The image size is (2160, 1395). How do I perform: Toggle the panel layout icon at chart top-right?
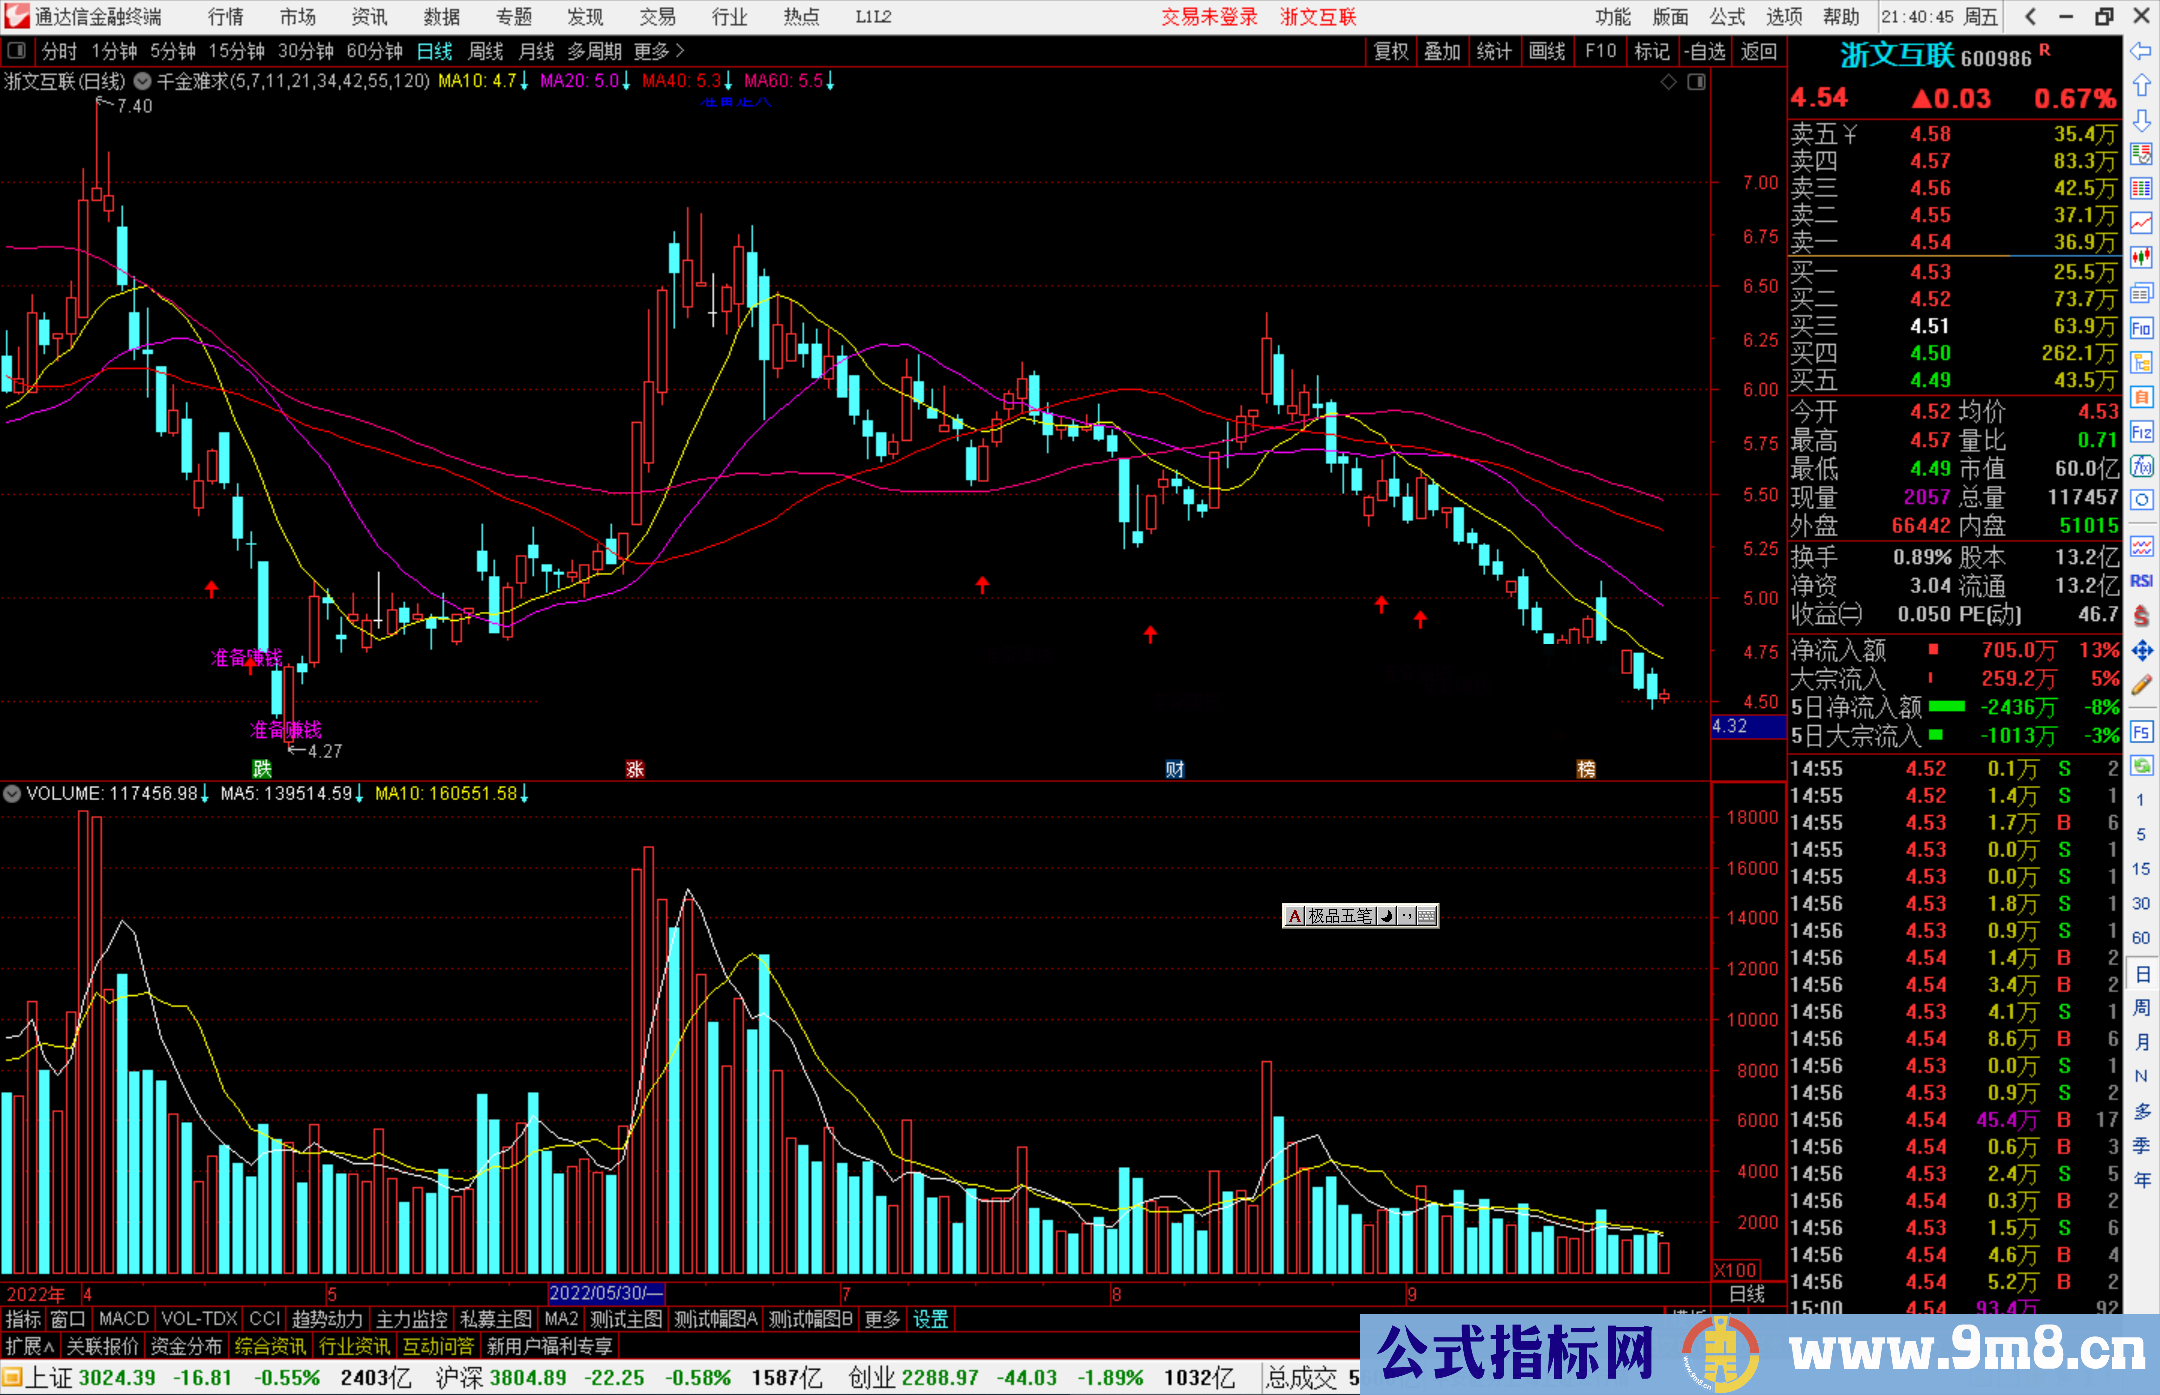pos(1697,82)
